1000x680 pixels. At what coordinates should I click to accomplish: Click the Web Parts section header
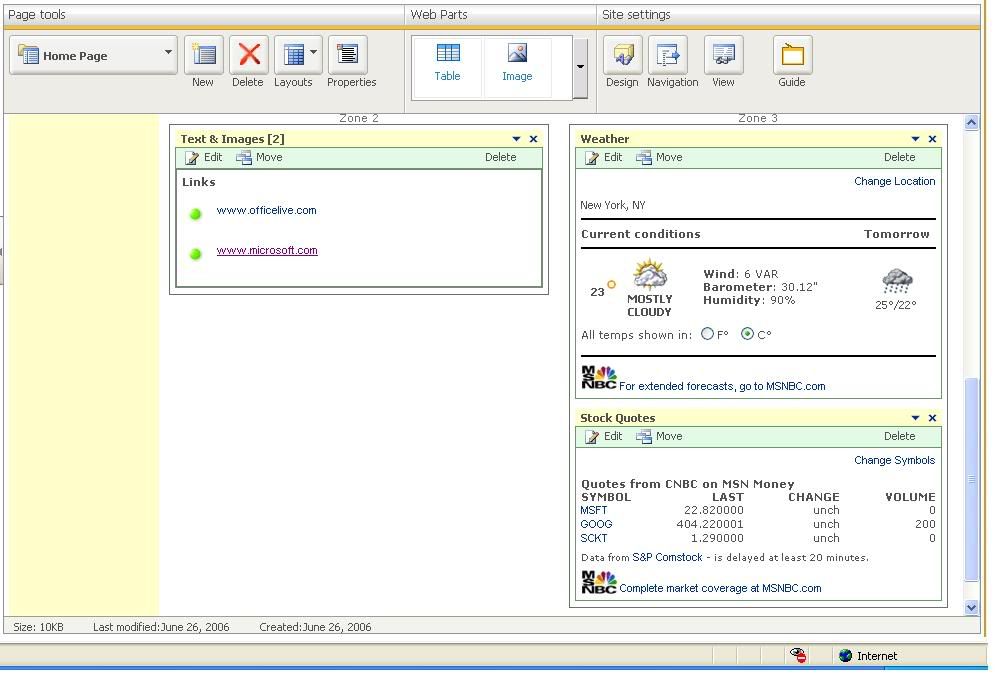[439, 15]
